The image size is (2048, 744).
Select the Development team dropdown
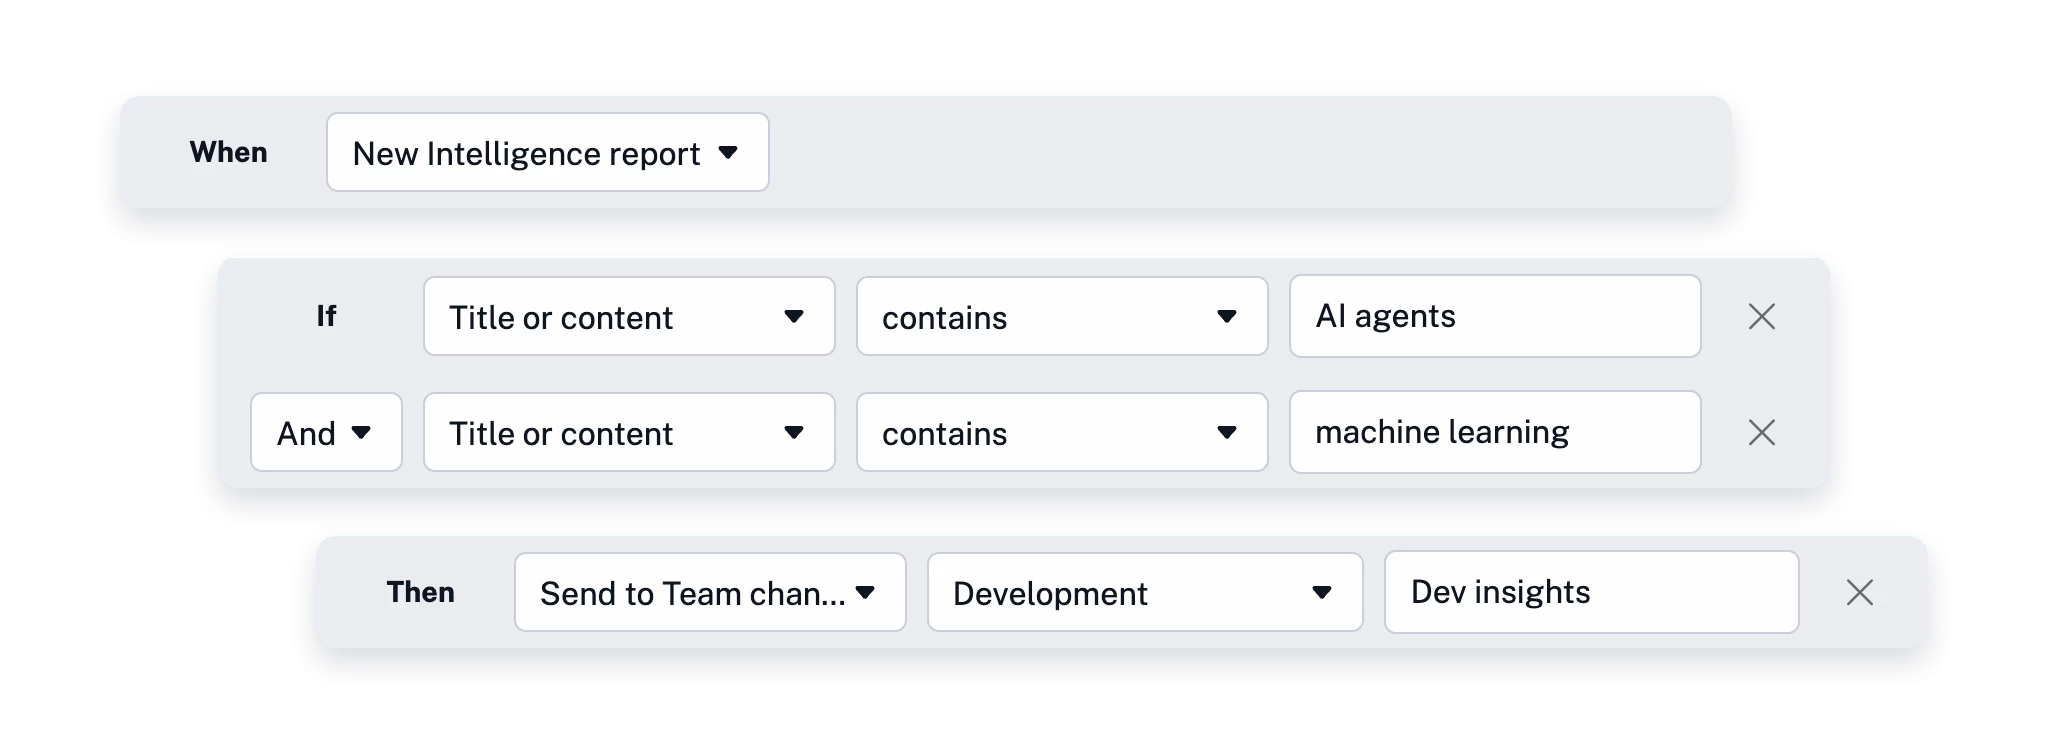[x=1144, y=592]
